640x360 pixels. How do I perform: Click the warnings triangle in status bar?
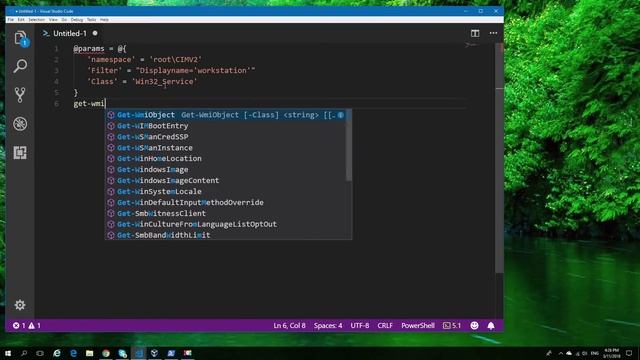(31, 325)
